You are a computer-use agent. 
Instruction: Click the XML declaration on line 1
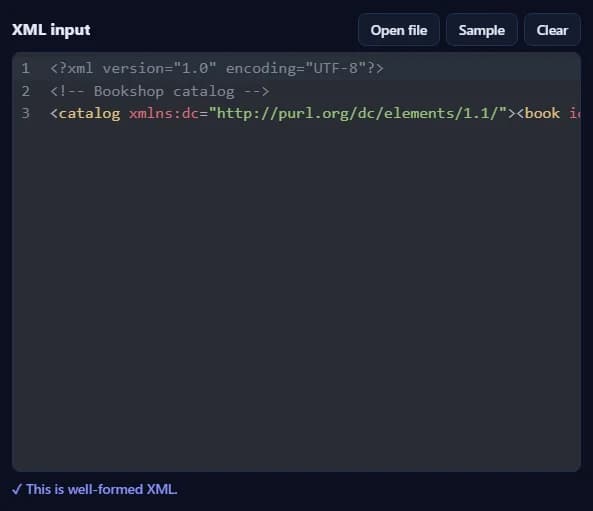(217, 68)
